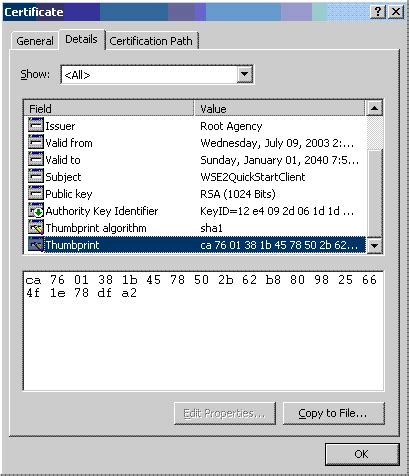The height and width of the screenshot is (476, 409).
Task: Click the Show <All> combo box field
Action: point(157,74)
